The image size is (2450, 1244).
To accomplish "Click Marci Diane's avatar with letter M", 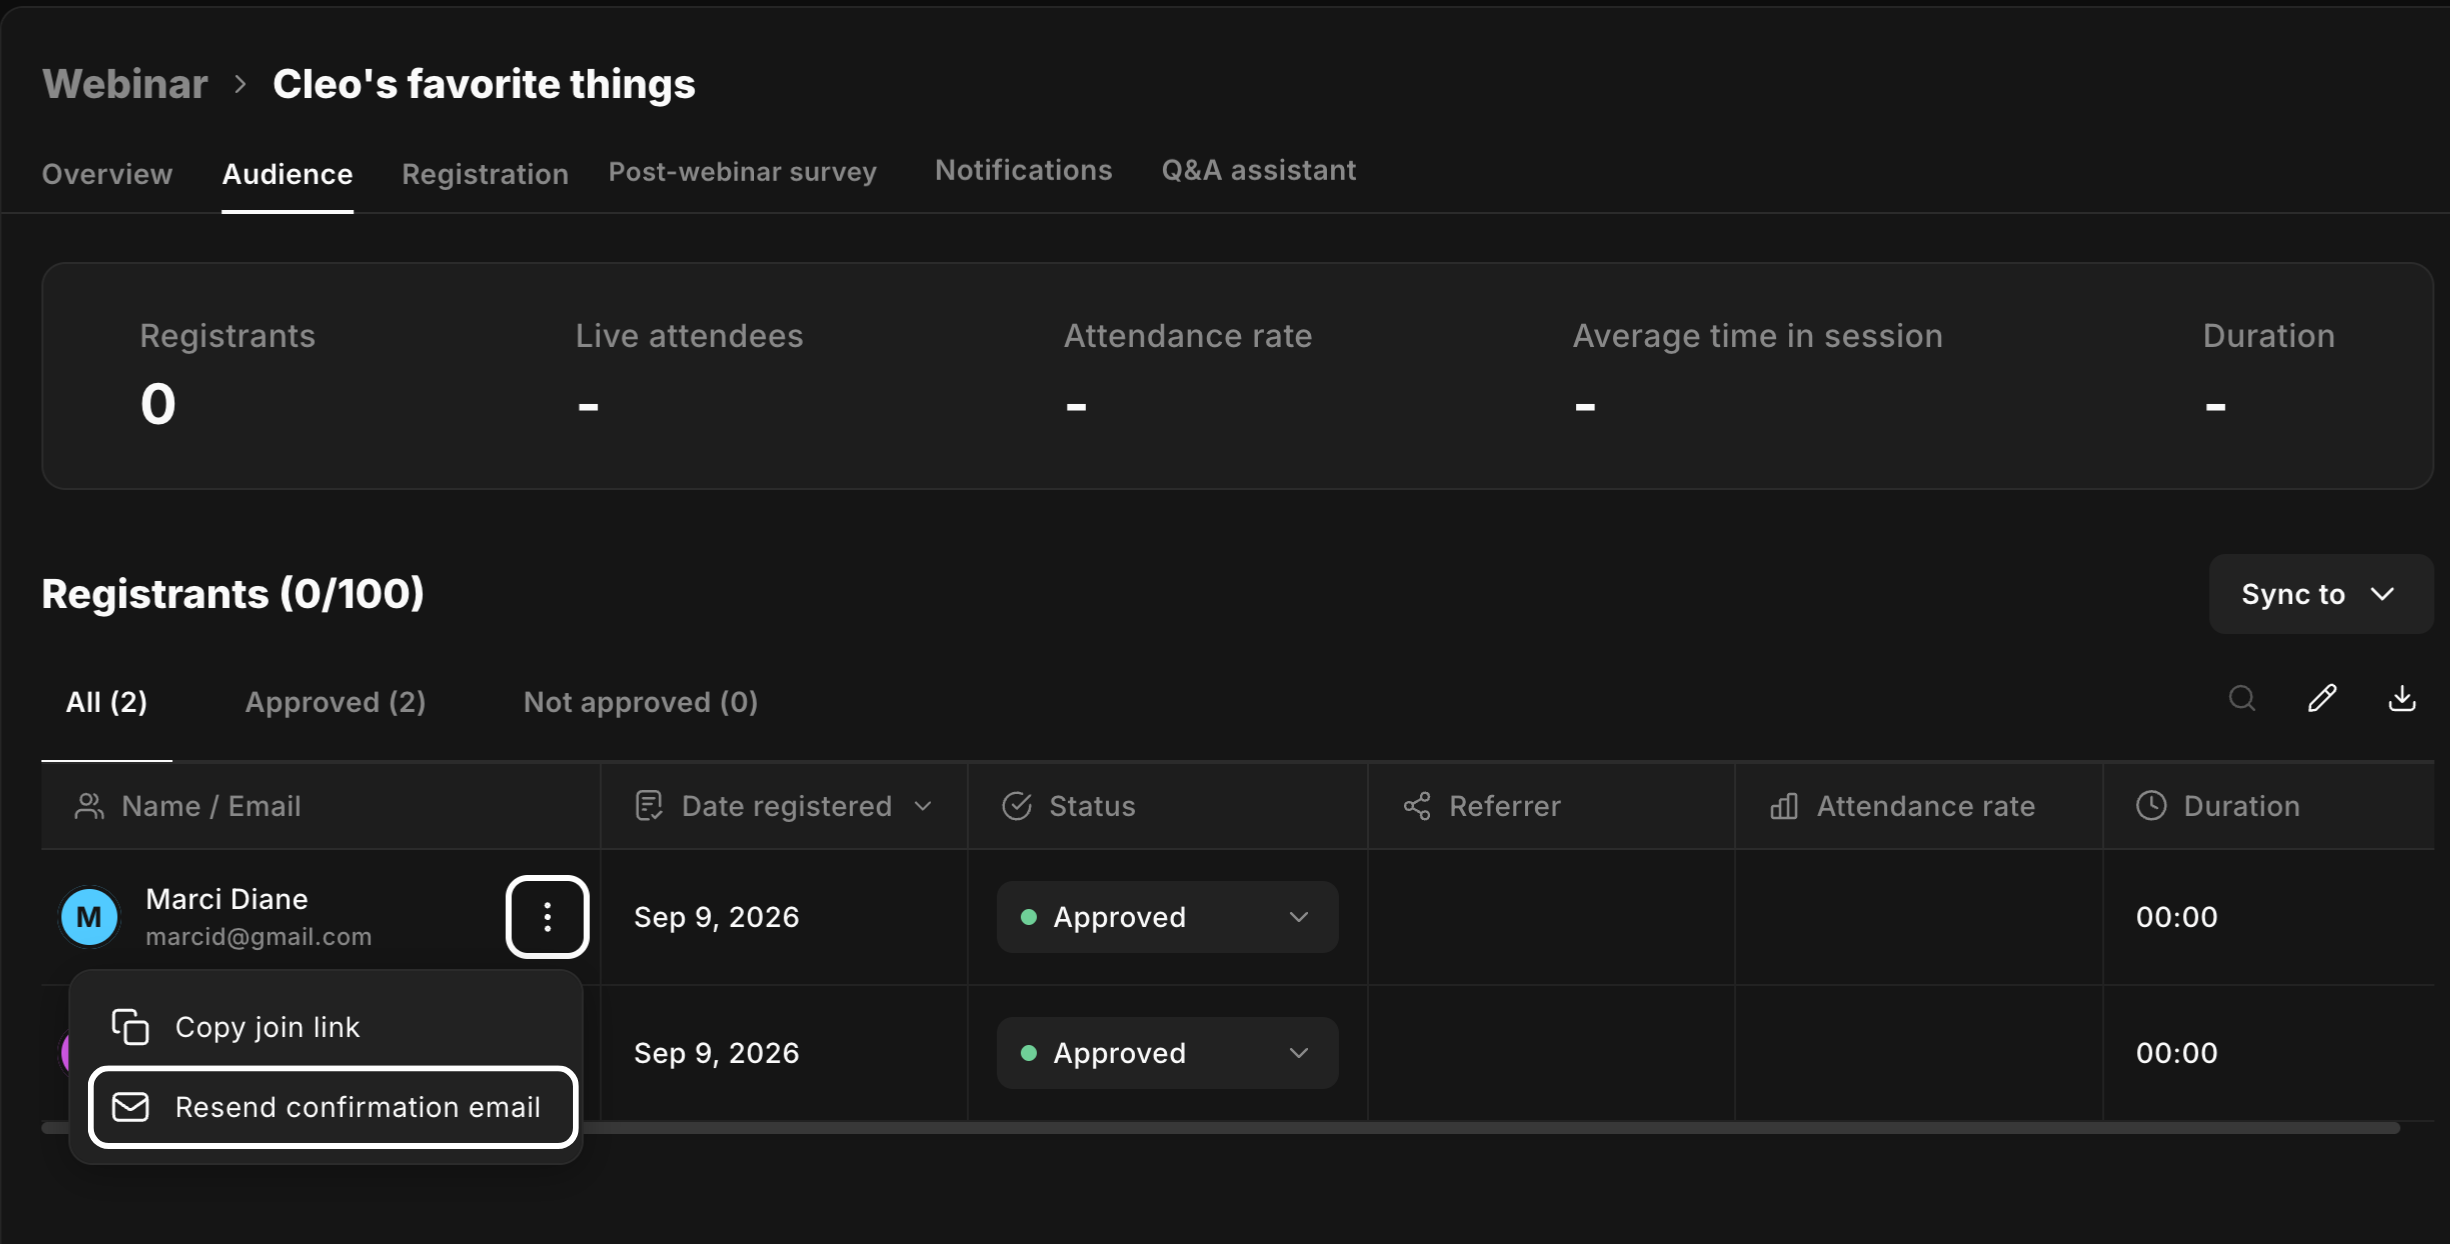I will click(x=89, y=917).
